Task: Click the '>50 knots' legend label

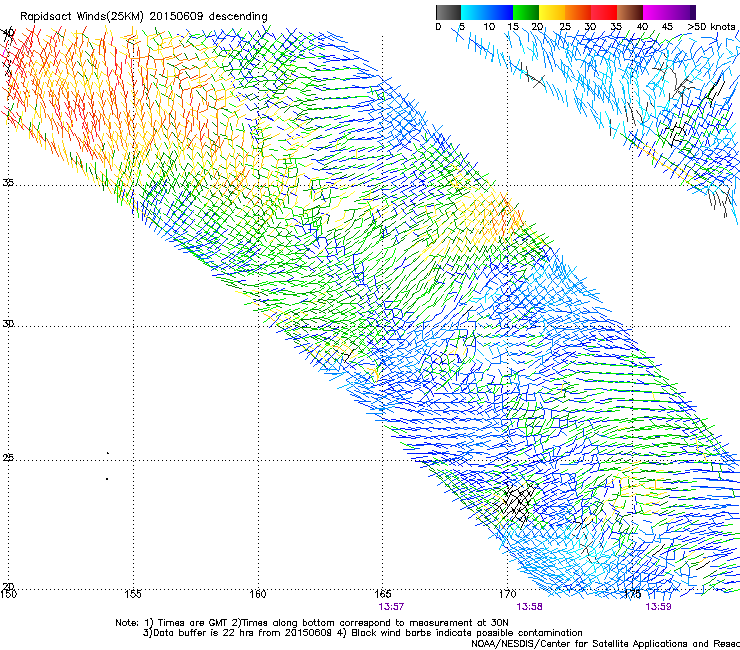Action: pyautogui.click(x=711, y=26)
